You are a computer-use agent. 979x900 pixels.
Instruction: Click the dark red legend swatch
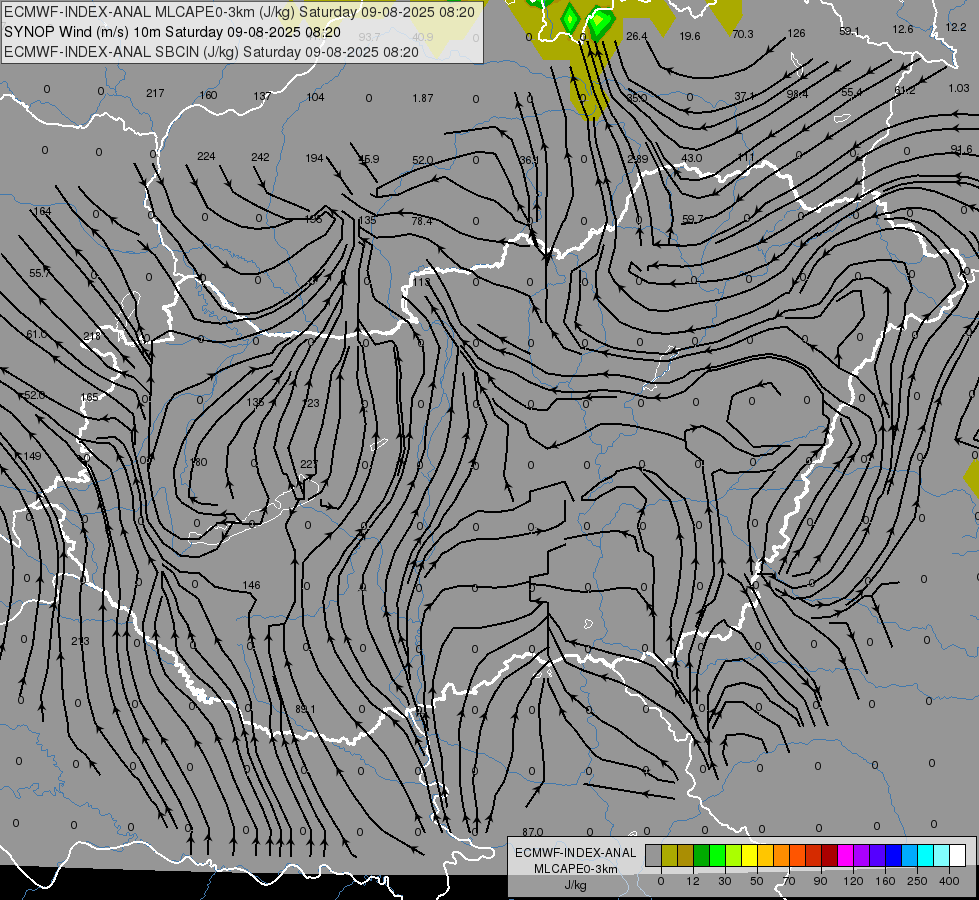coord(829,856)
